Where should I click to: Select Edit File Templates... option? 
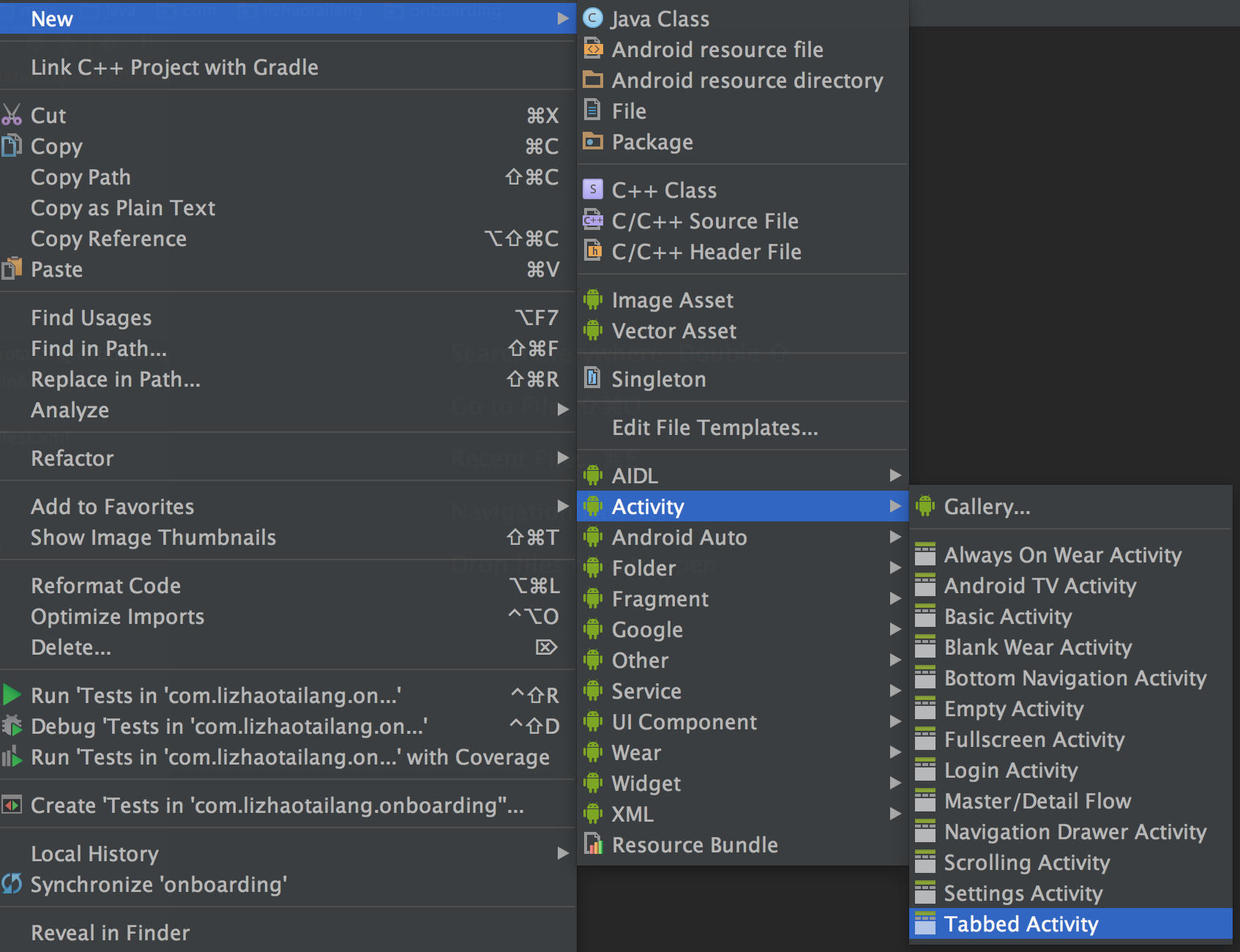click(x=715, y=428)
